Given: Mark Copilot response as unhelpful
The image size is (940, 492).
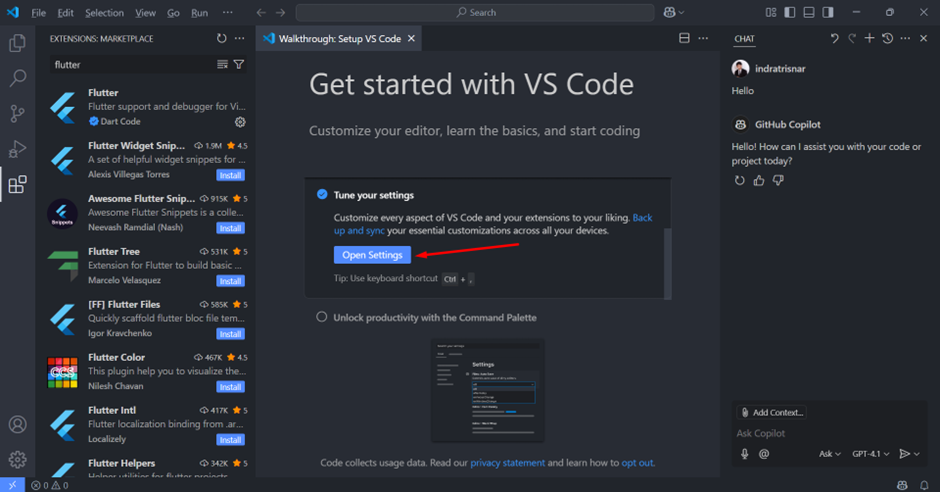Looking at the screenshot, I should click(778, 180).
